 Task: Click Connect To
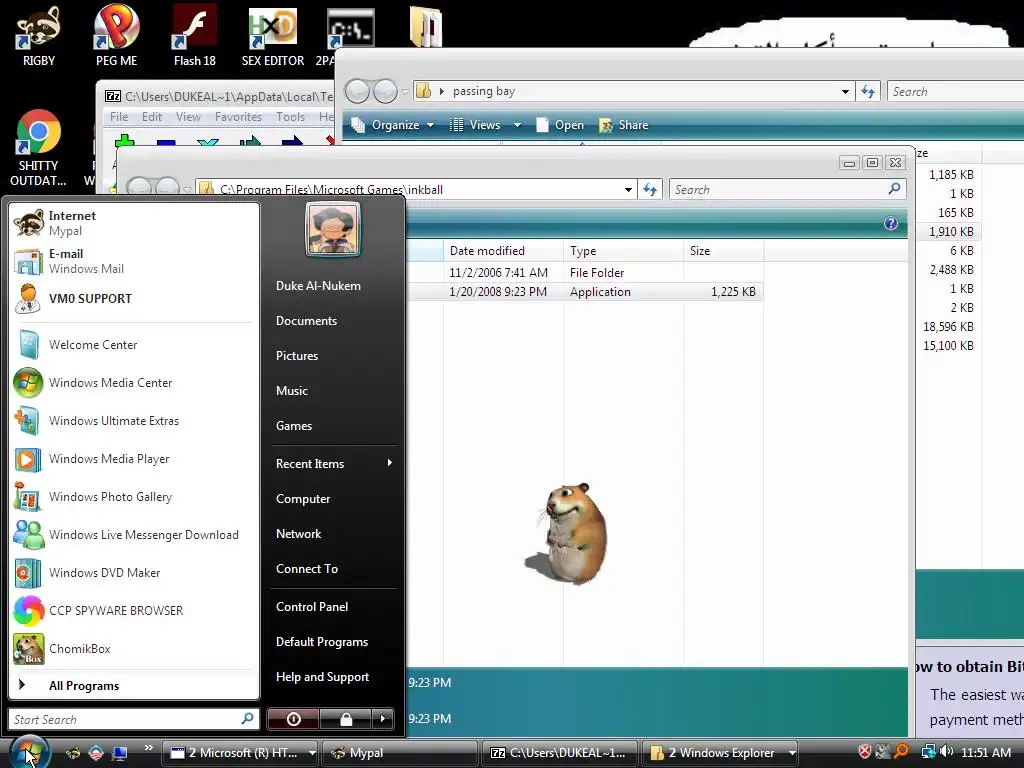307,569
